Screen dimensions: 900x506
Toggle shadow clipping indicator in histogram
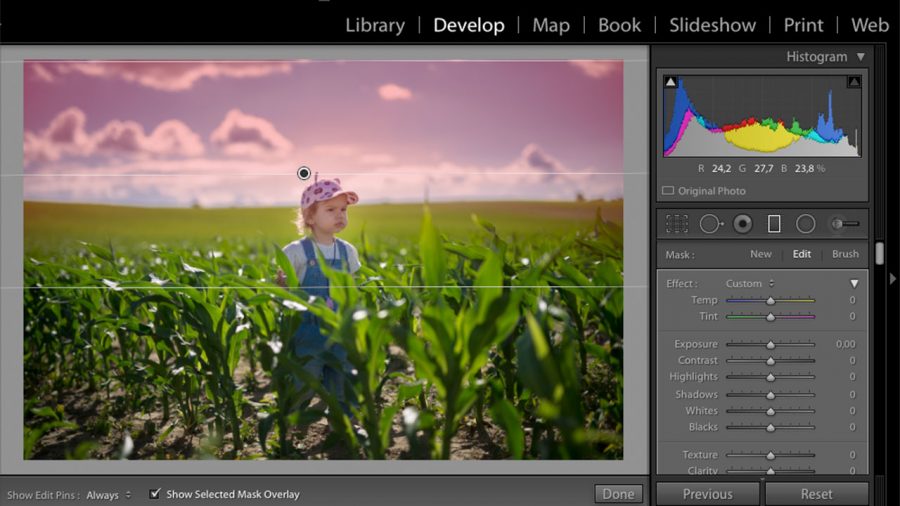(670, 82)
